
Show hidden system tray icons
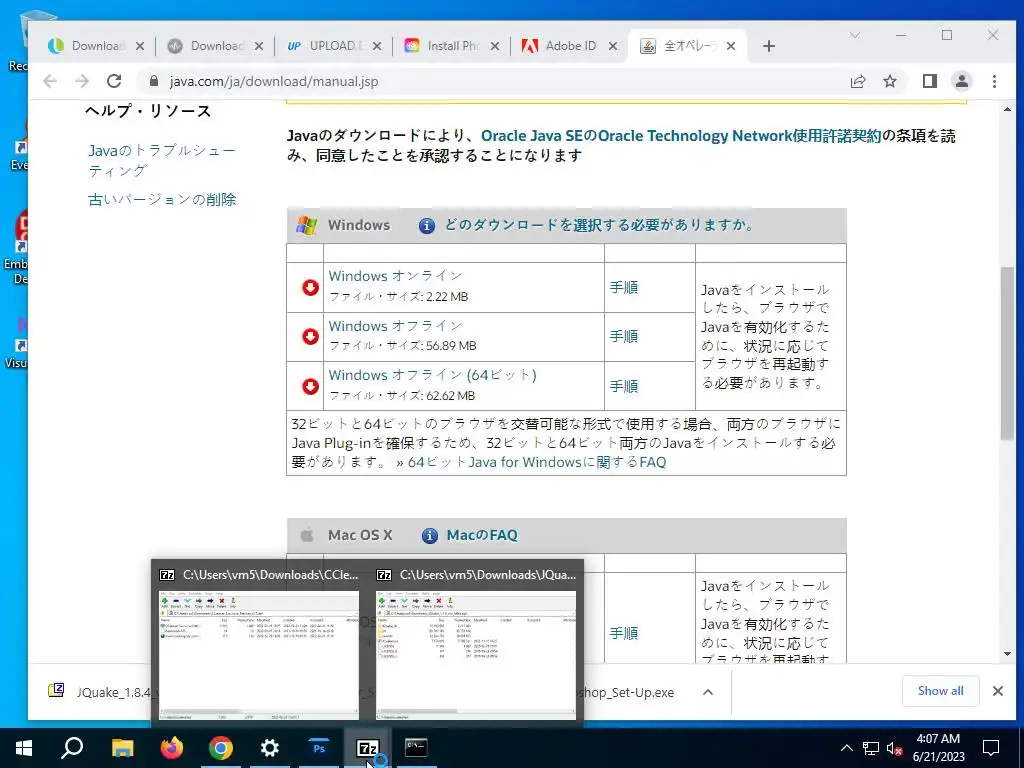pyautogui.click(x=846, y=748)
